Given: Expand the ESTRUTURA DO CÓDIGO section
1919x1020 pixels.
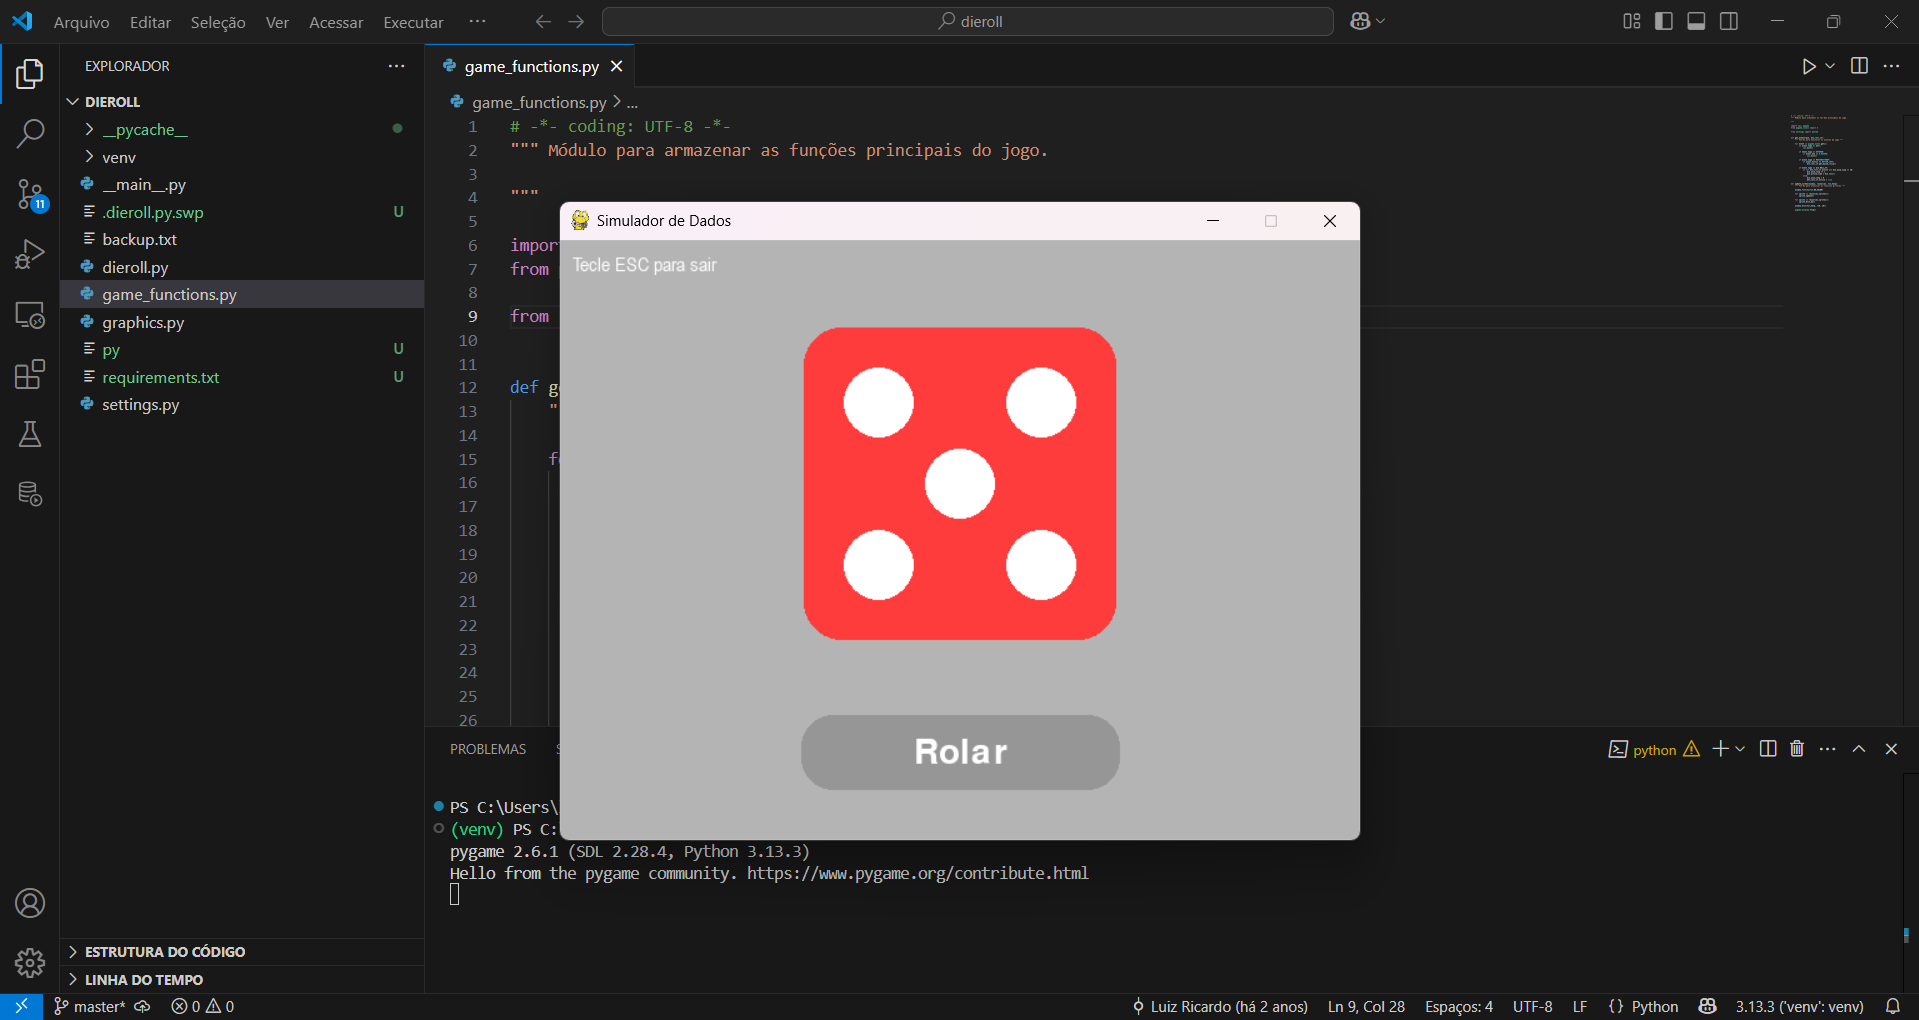Looking at the screenshot, I should pyautogui.click(x=164, y=952).
